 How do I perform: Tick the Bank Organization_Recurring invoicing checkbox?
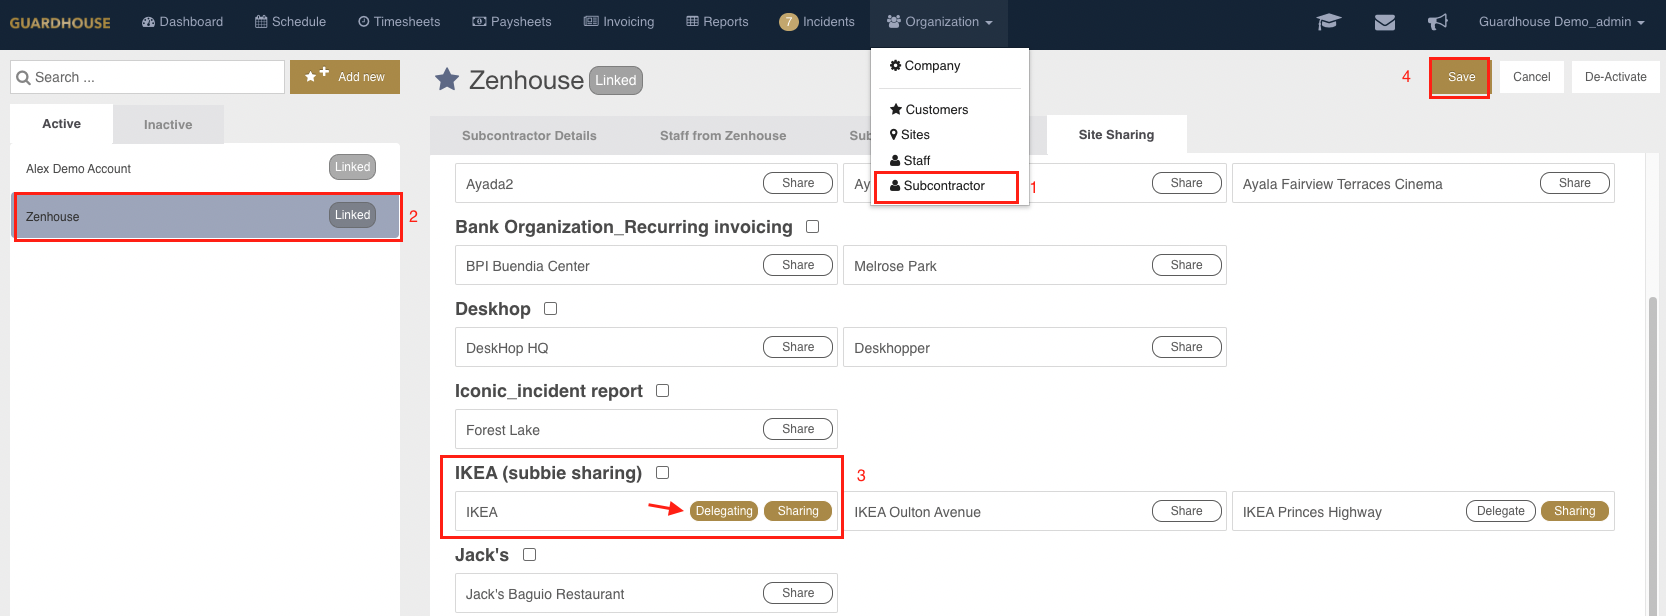coord(812,227)
